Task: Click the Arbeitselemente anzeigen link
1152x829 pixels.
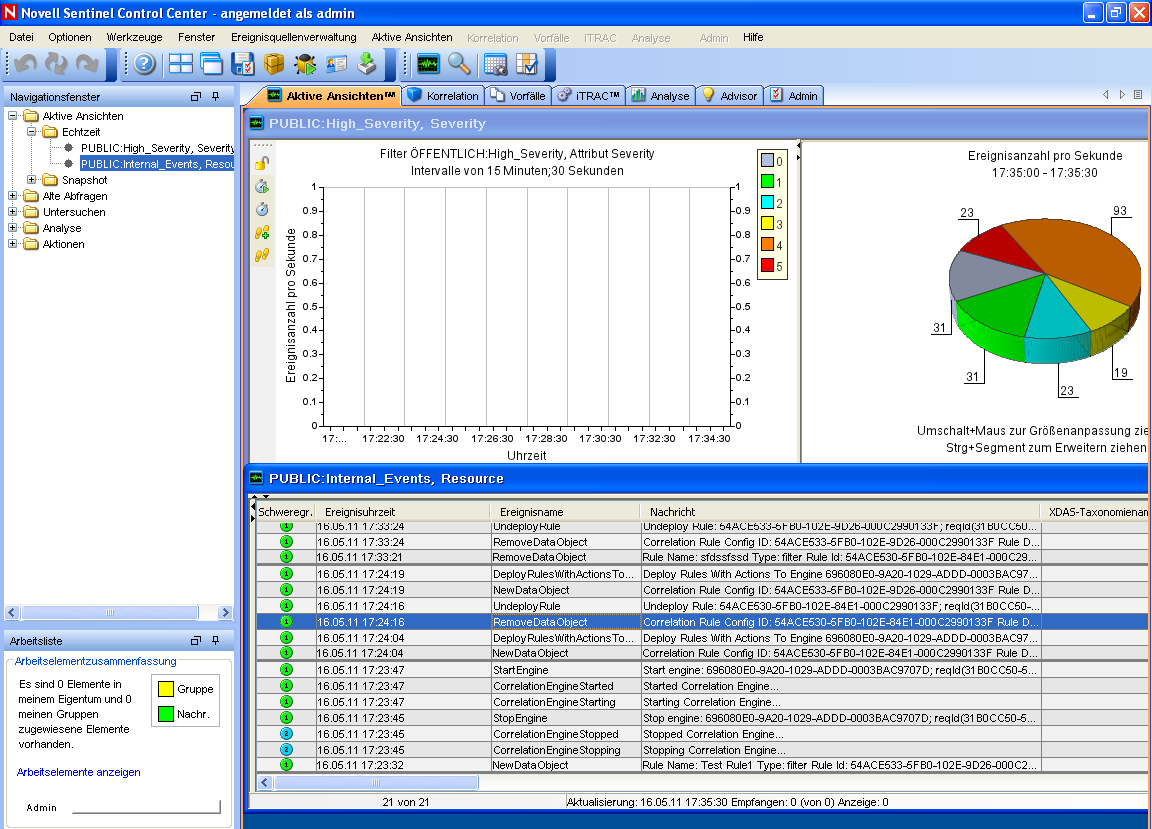Action: (x=78, y=772)
